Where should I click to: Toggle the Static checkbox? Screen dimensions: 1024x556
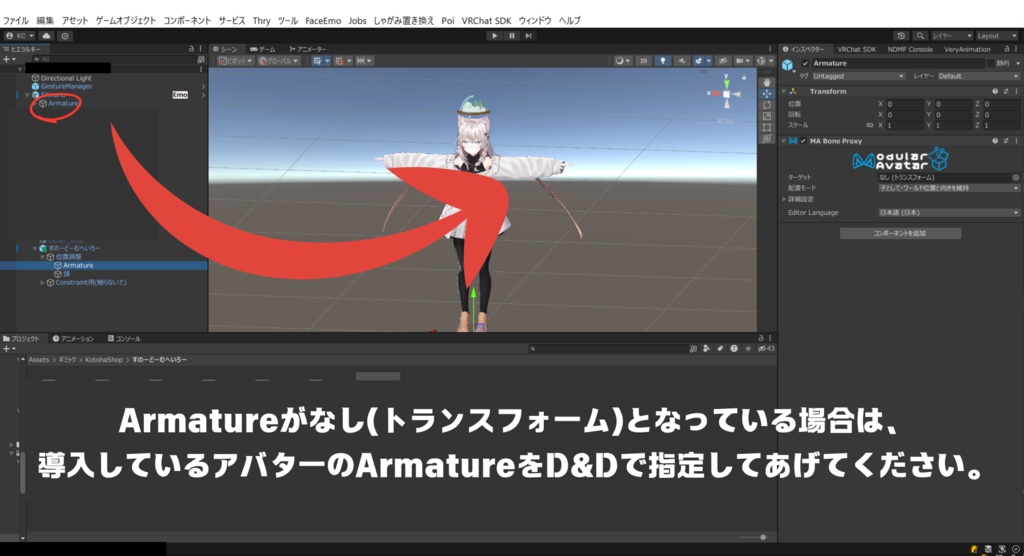pyautogui.click(x=991, y=63)
